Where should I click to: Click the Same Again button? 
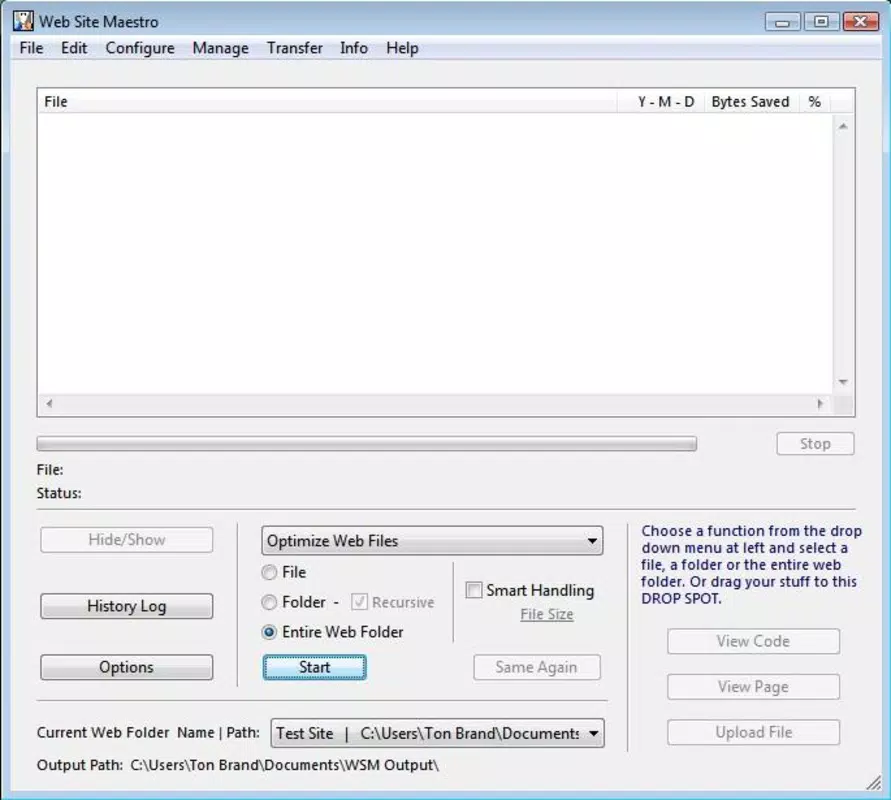(536, 667)
